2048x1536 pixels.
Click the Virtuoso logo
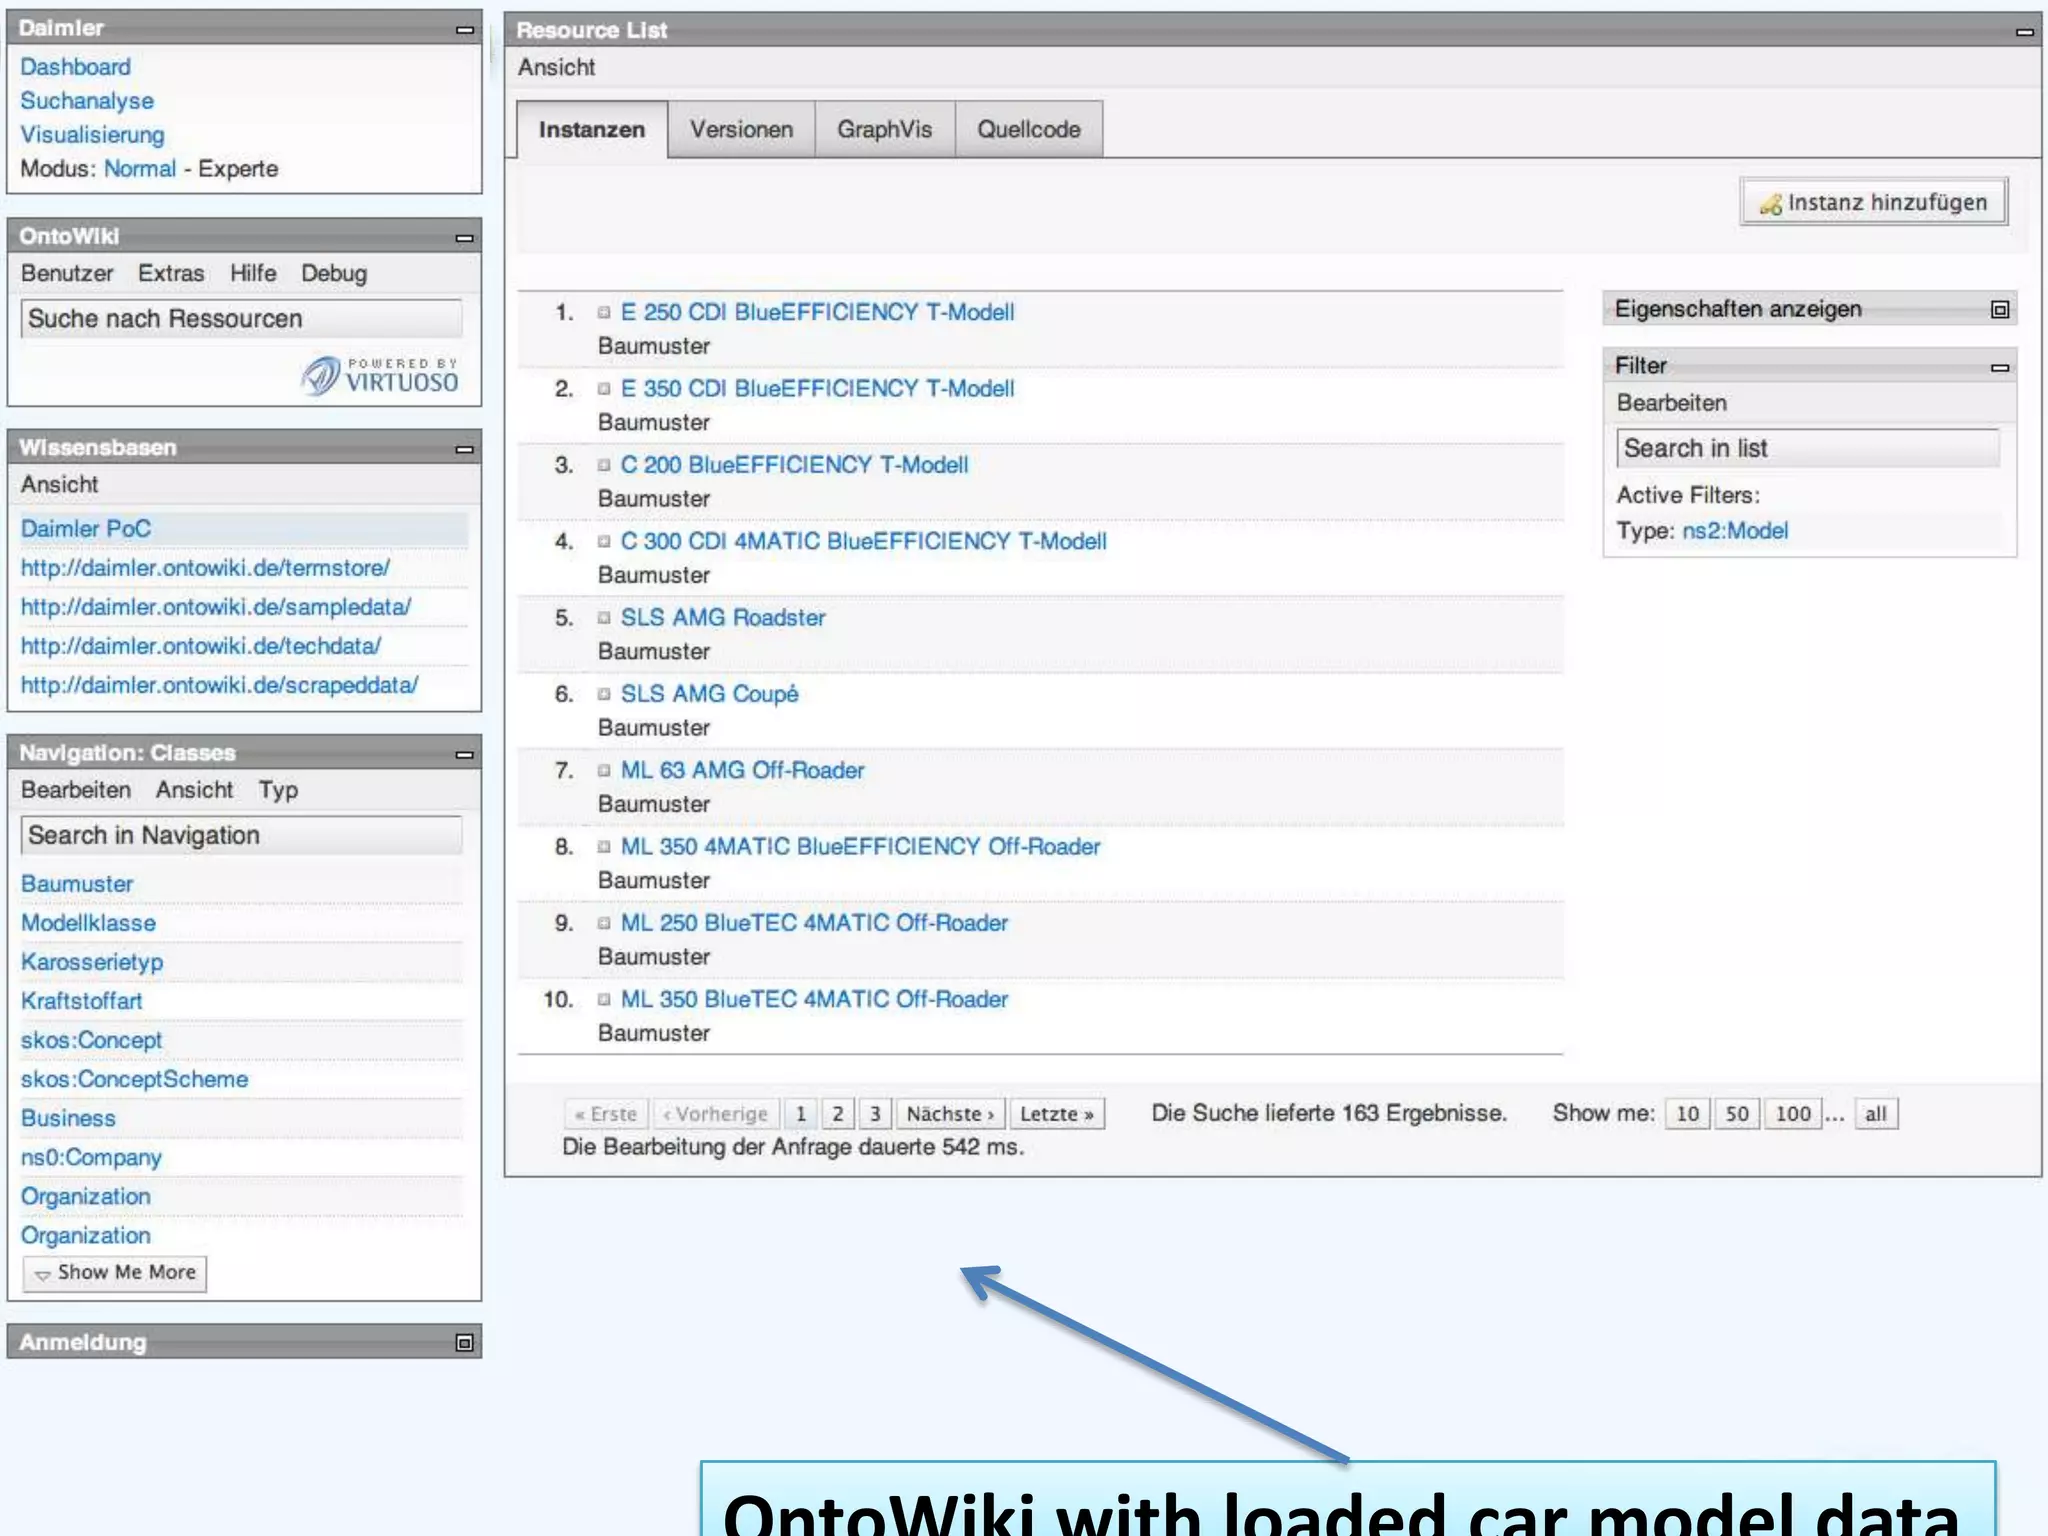pos(380,375)
